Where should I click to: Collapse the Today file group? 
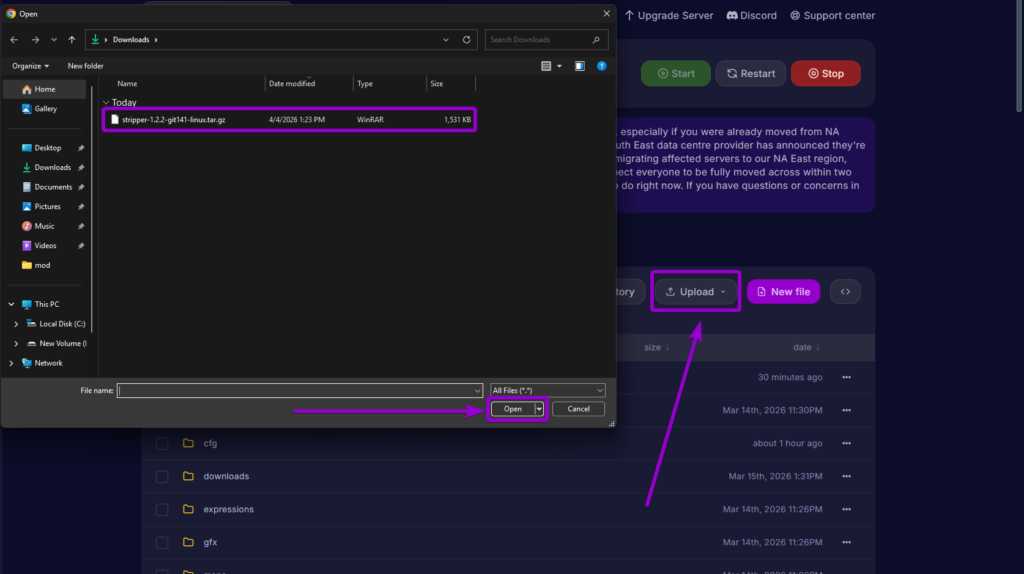[x=106, y=103]
